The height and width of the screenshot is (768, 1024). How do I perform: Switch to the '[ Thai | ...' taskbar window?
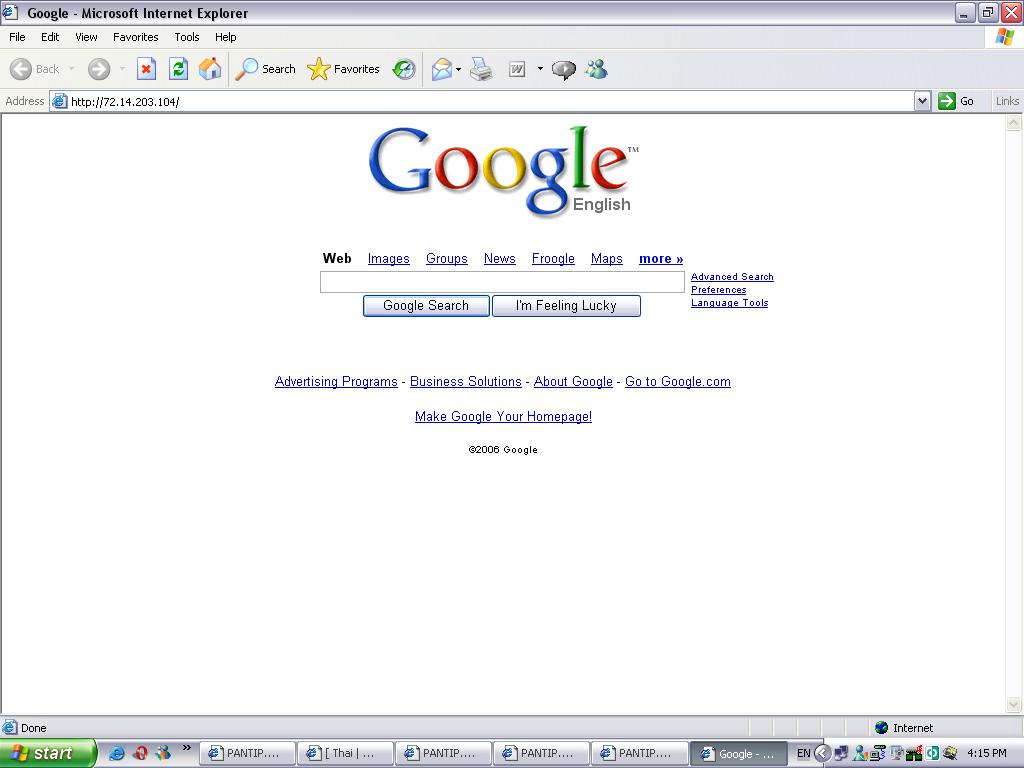click(x=345, y=753)
